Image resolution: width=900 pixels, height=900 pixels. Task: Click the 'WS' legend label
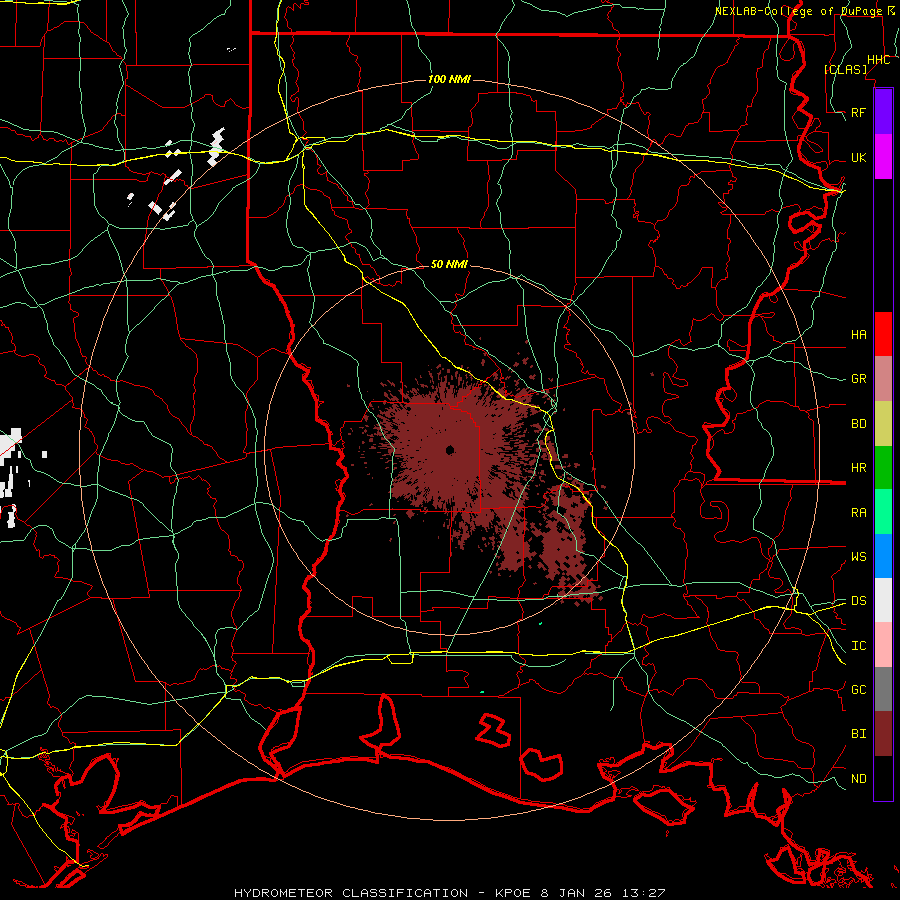pos(859,557)
